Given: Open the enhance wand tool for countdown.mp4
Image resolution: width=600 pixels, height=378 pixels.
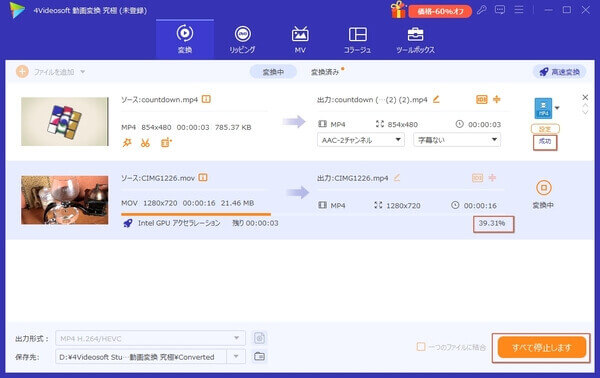Looking at the screenshot, I should coord(127,143).
